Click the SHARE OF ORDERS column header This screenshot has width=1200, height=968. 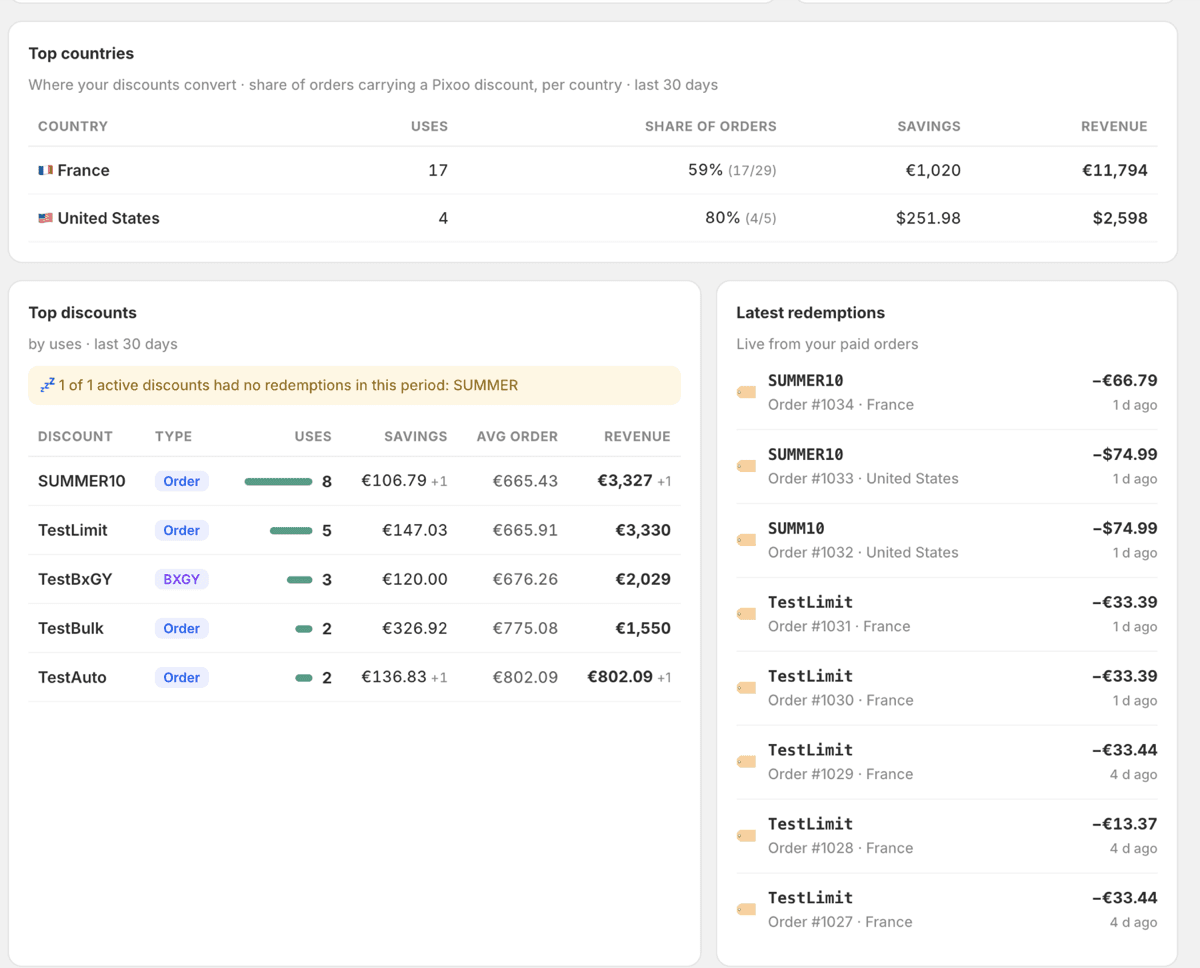(711, 126)
